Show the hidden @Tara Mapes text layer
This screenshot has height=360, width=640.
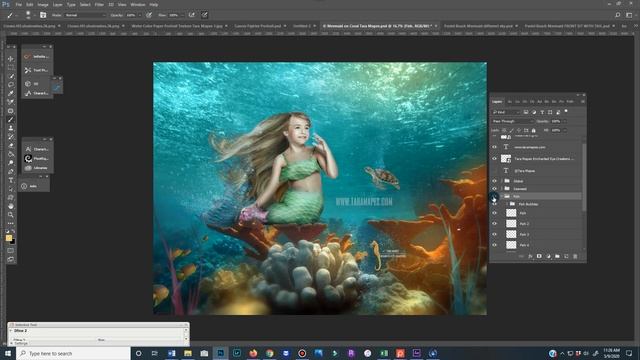494,171
